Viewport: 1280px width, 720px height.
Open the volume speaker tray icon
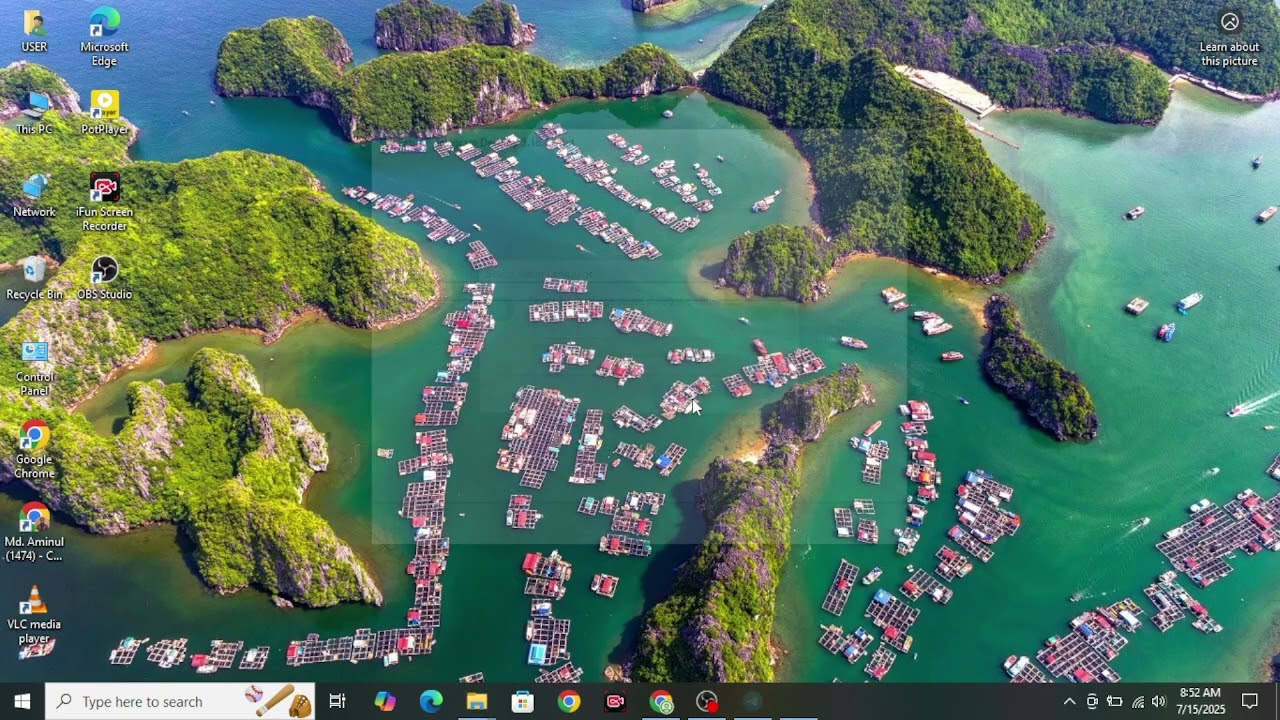1159,702
